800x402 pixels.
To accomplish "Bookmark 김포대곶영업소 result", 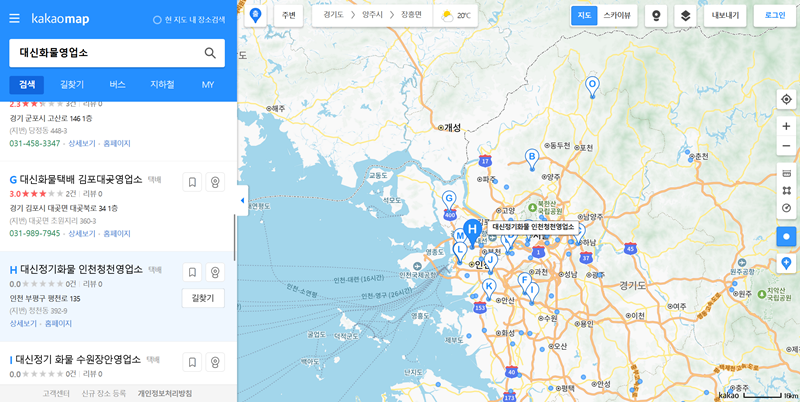I will click(x=192, y=182).
